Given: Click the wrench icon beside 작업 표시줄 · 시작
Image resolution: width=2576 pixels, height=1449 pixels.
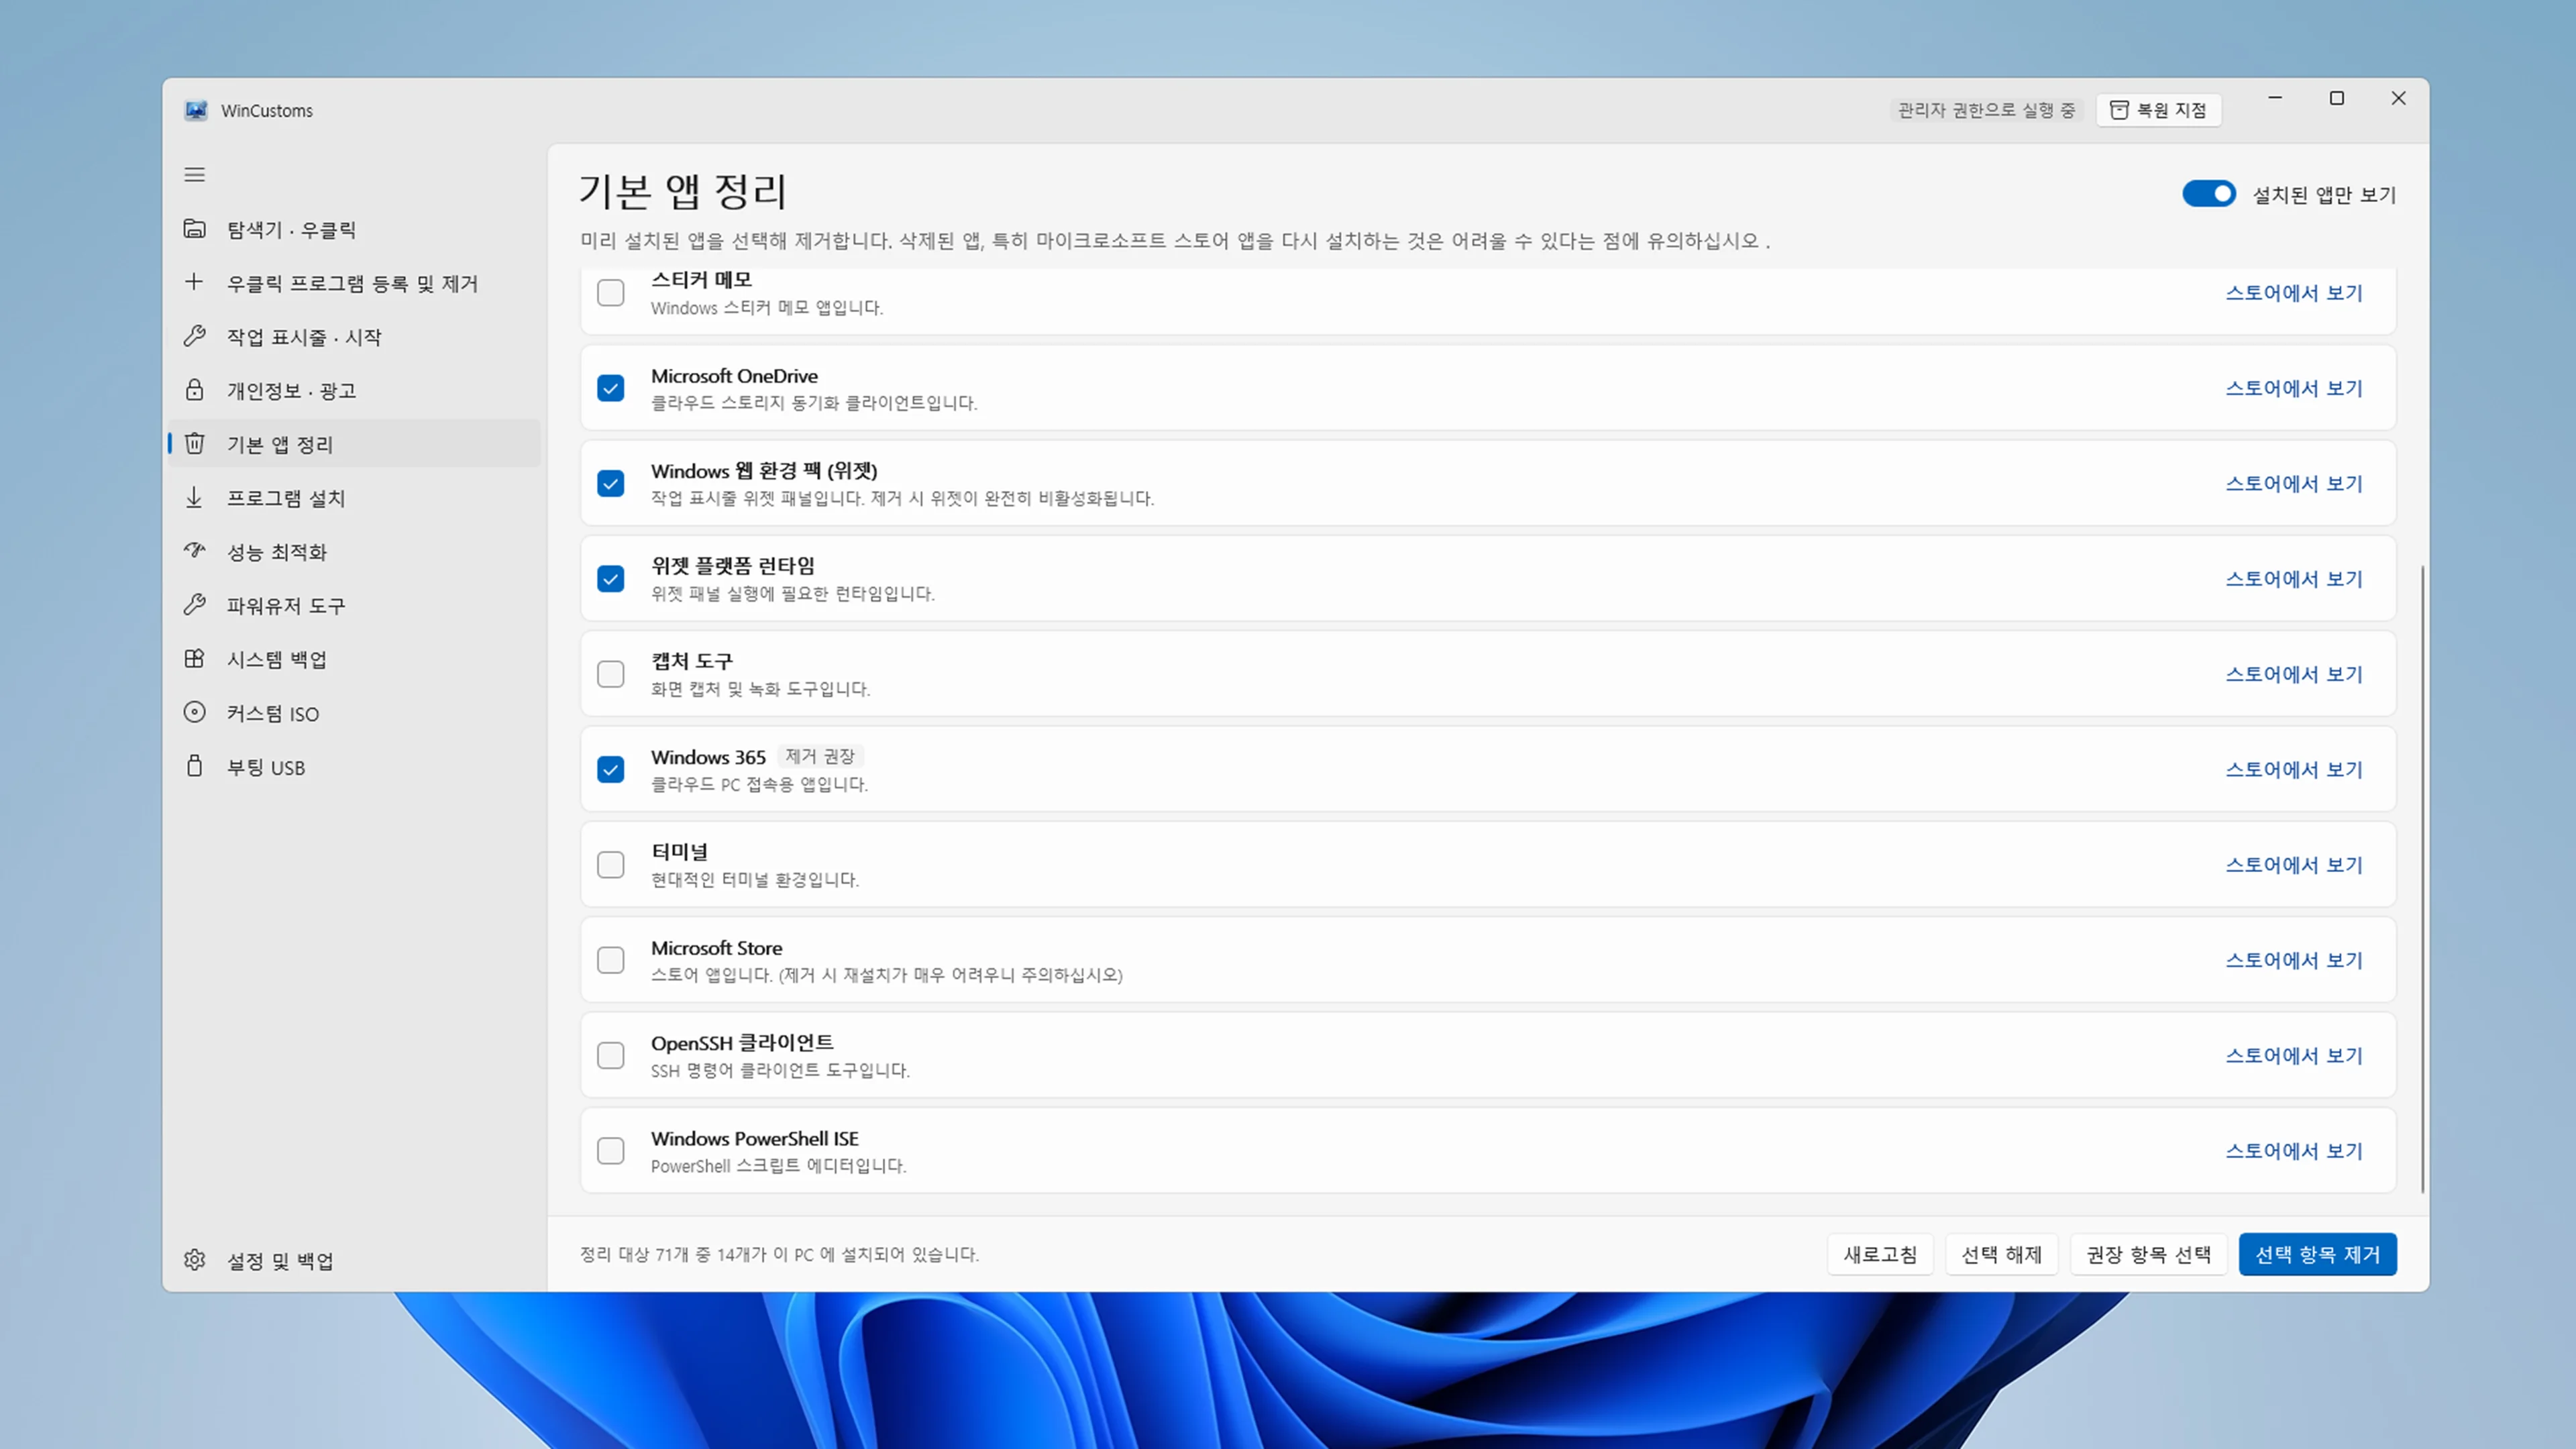Looking at the screenshot, I should pos(194,336).
